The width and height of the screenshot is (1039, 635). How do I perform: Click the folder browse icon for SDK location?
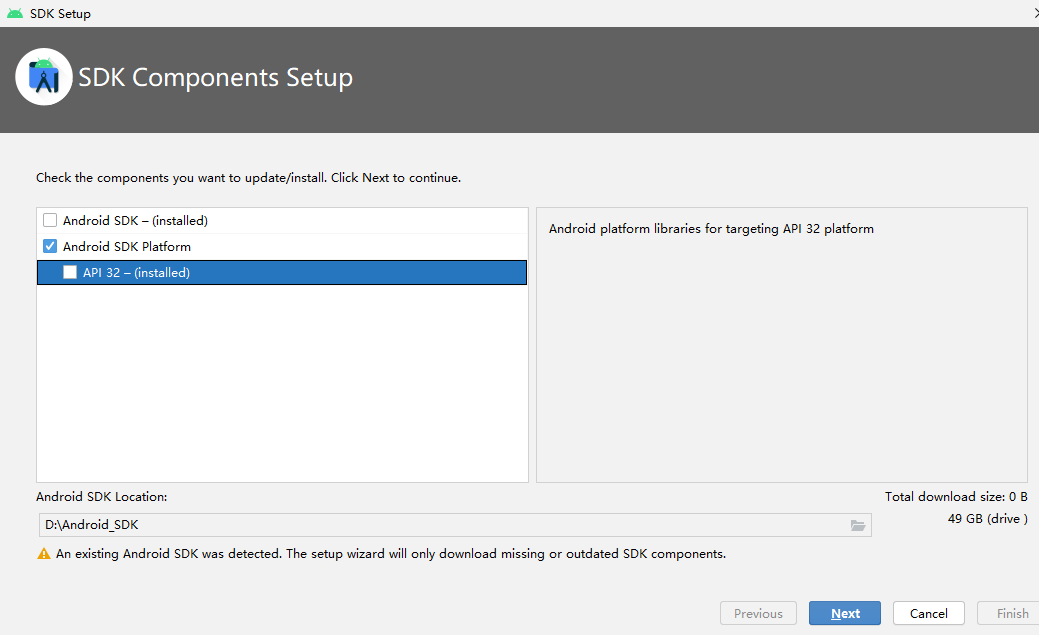[x=858, y=524]
